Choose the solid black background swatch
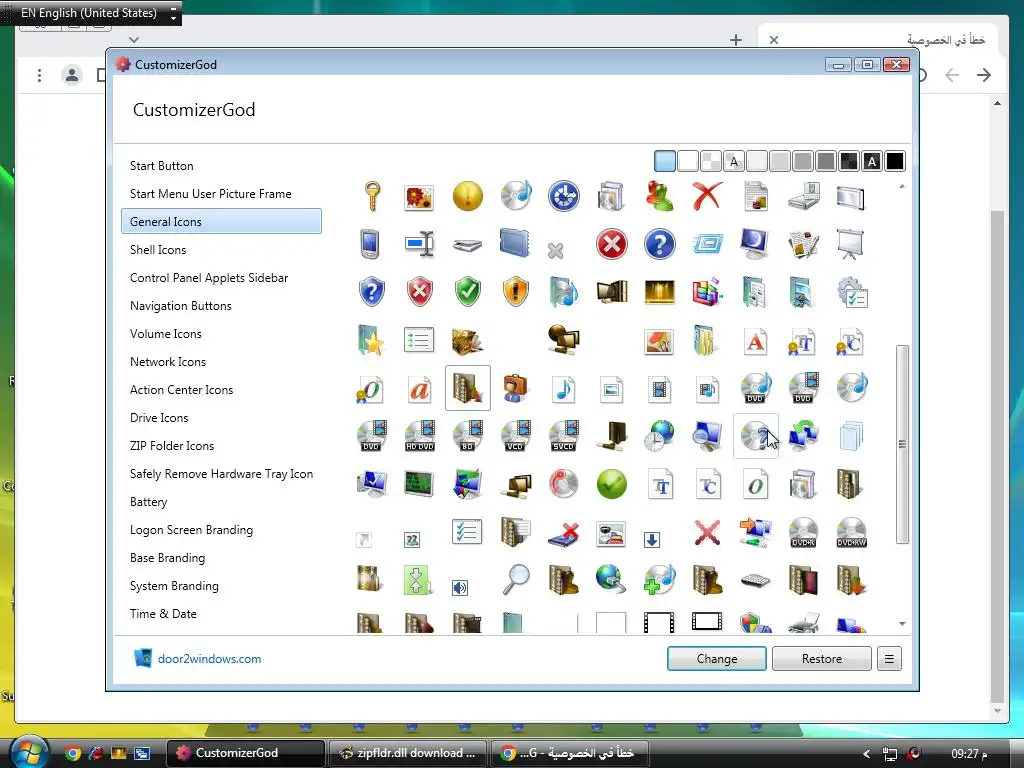The width and height of the screenshot is (1024, 768). pos(895,161)
